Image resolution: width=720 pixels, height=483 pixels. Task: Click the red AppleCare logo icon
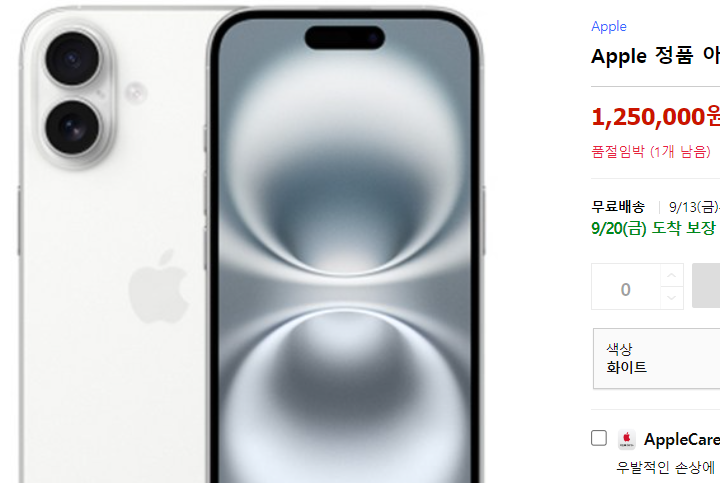(x=627, y=439)
